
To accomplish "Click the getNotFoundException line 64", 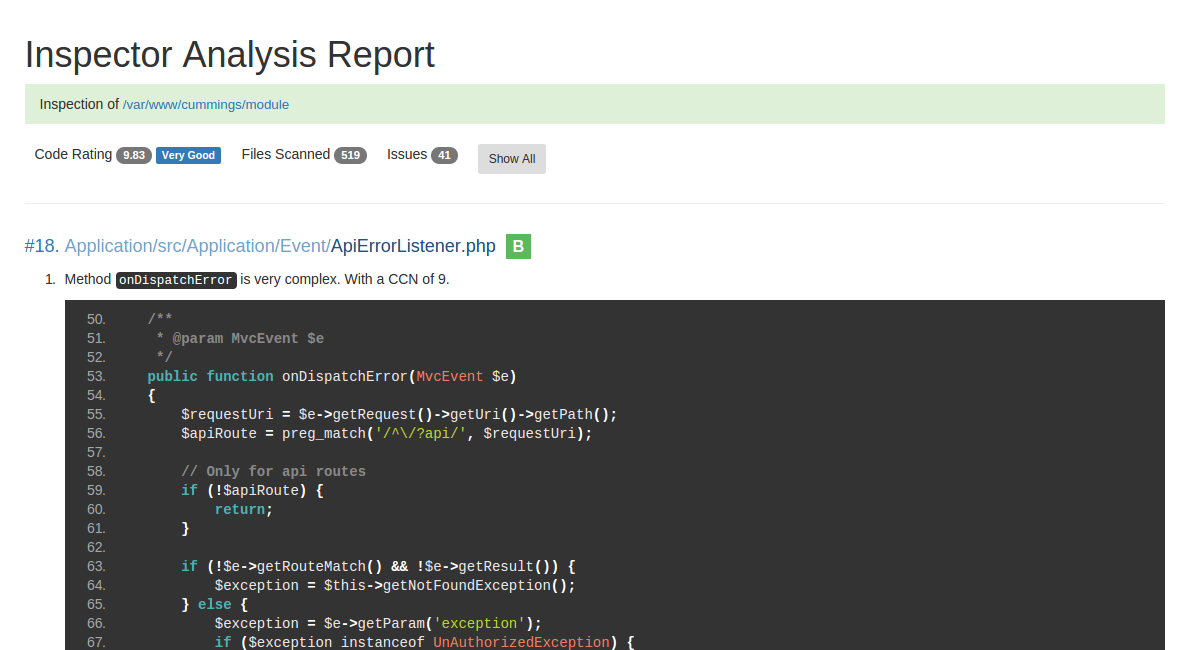I will (x=395, y=585).
